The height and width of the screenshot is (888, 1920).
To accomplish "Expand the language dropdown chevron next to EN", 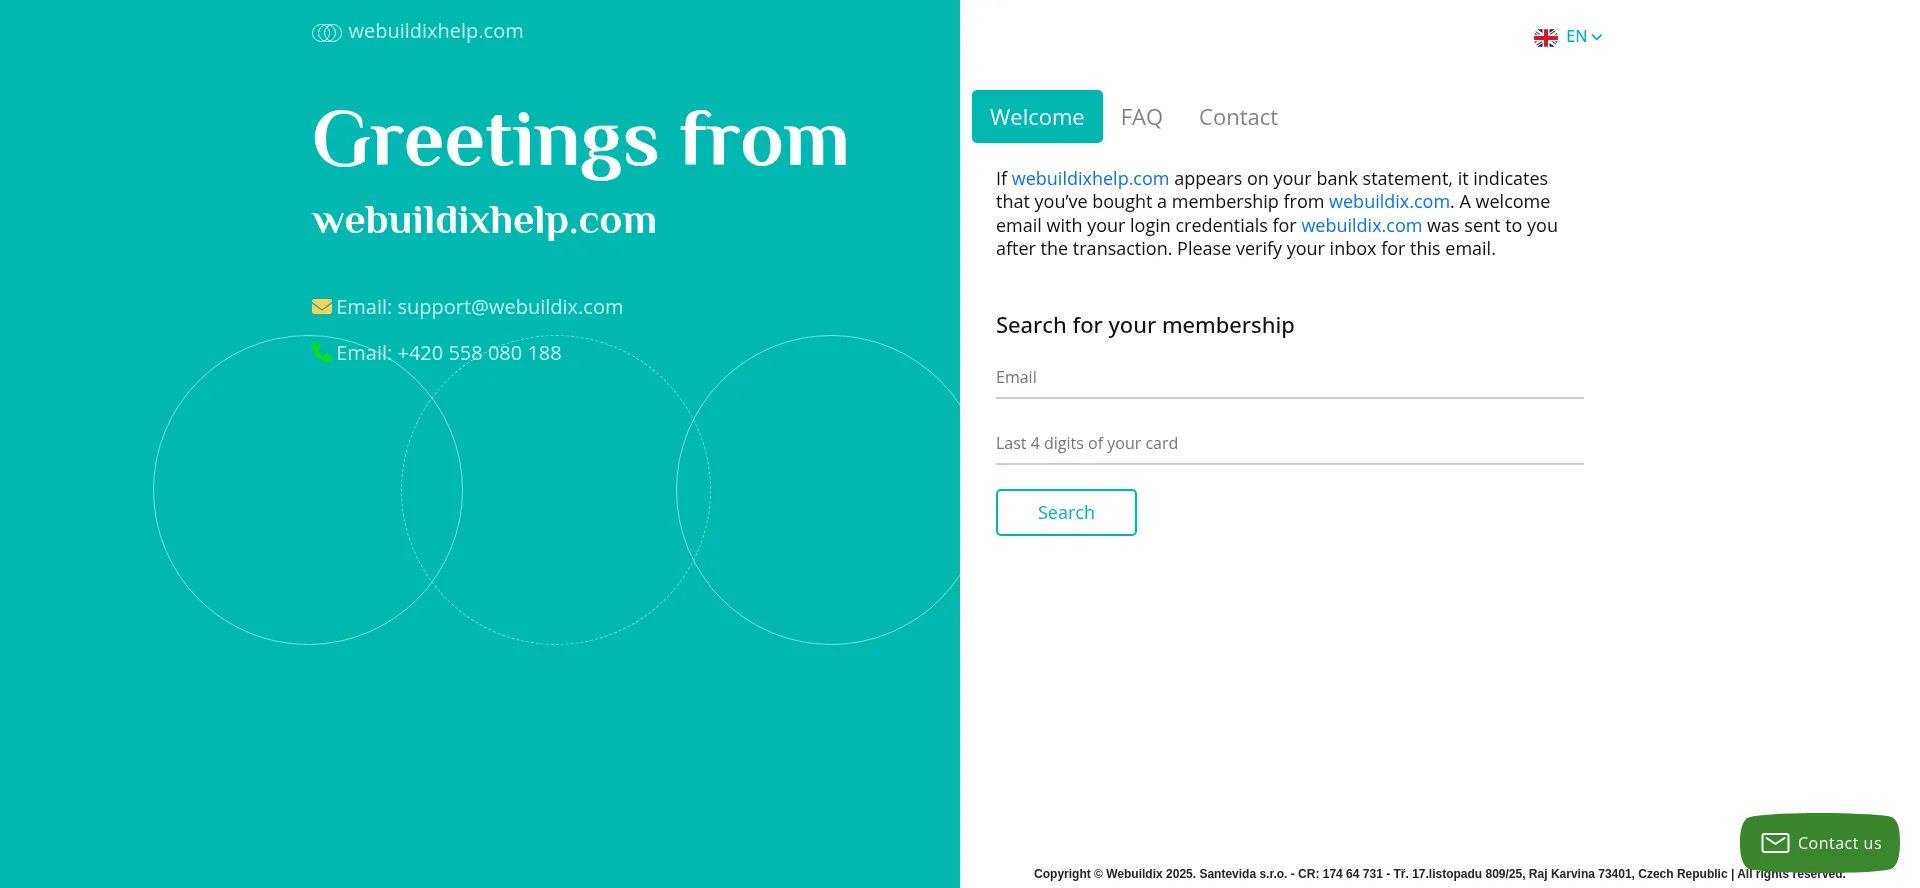I will click(1597, 37).
